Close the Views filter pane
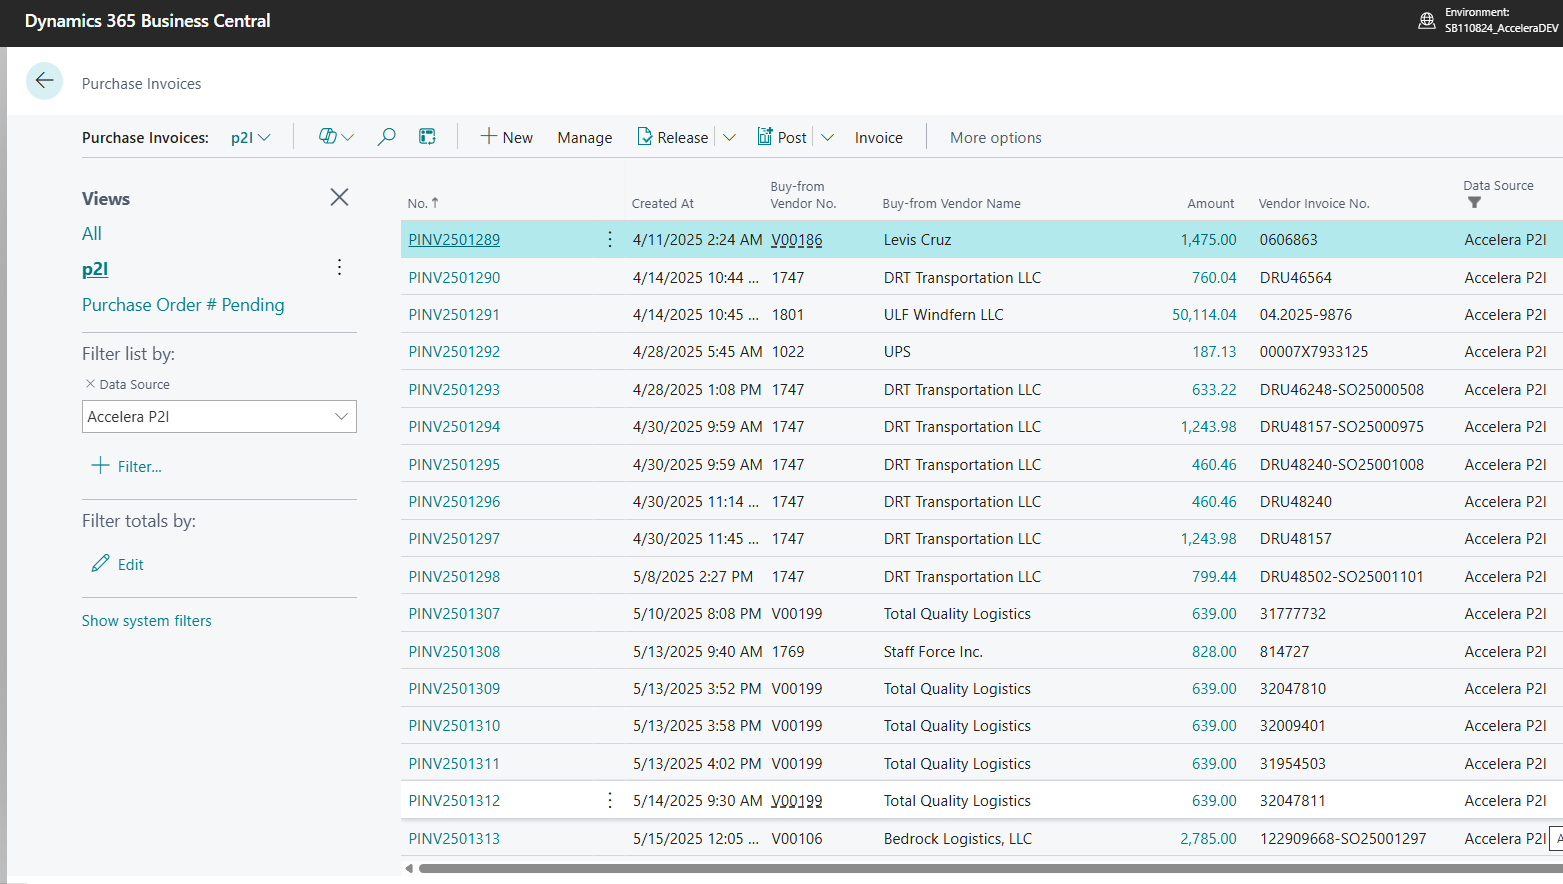 [339, 197]
